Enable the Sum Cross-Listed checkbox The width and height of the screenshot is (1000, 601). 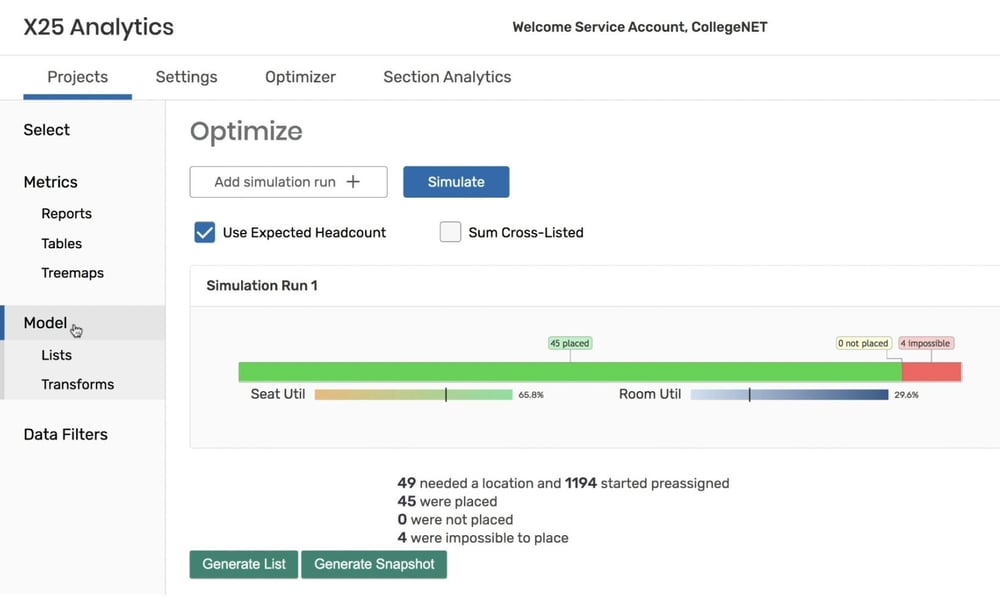click(x=451, y=233)
